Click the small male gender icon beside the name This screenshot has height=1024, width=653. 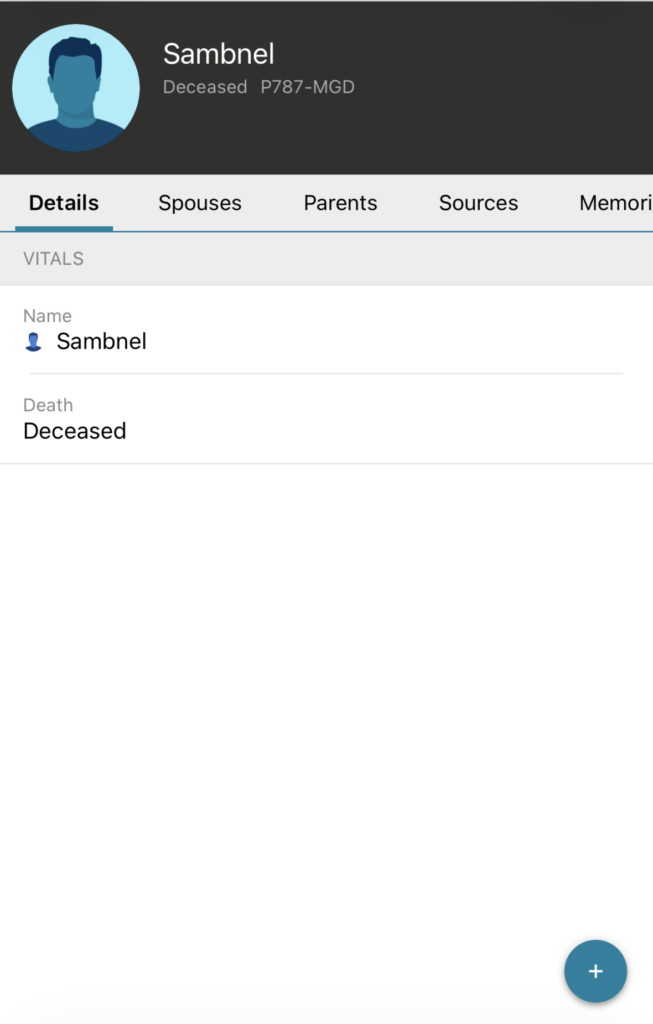pos(34,342)
